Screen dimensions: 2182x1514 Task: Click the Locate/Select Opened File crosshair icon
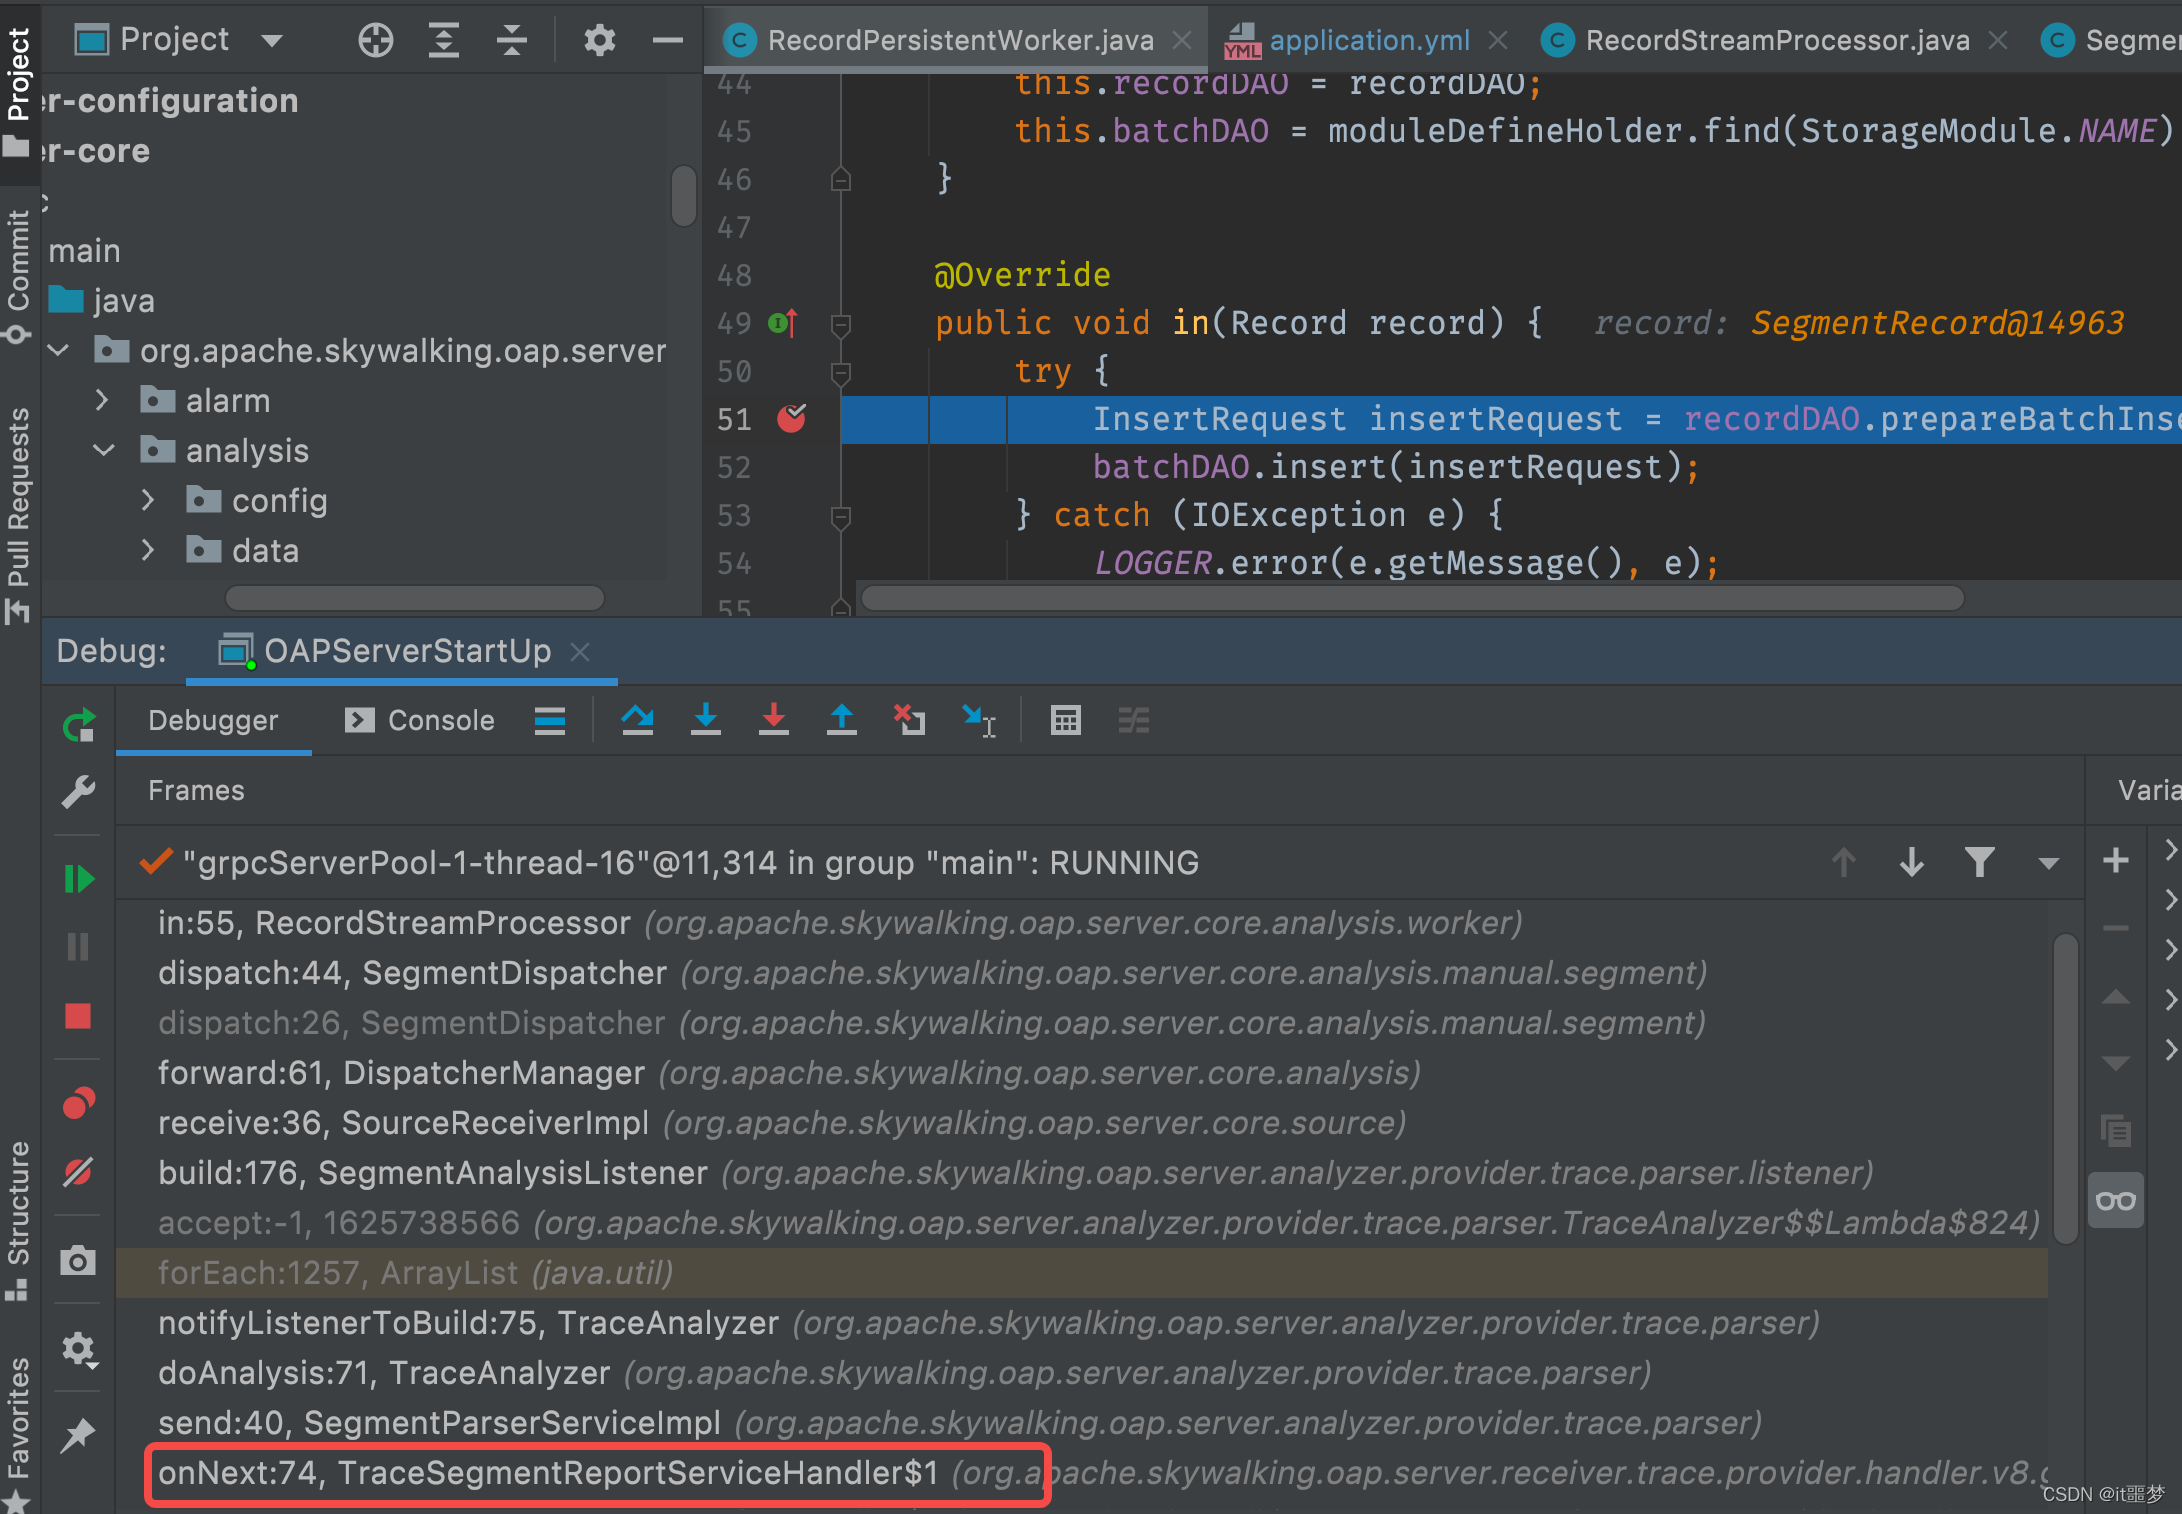tap(376, 40)
